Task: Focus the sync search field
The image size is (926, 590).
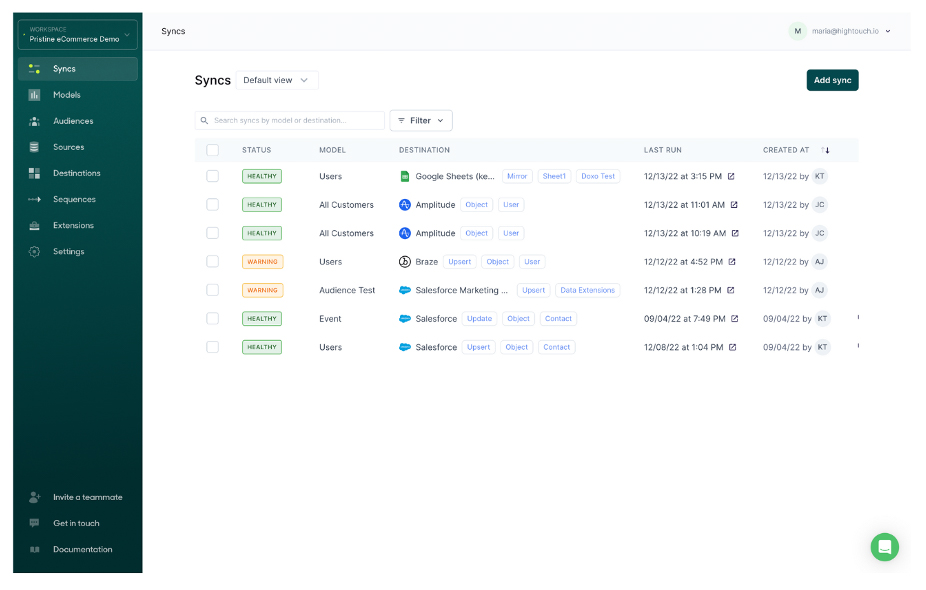Action: [290, 120]
